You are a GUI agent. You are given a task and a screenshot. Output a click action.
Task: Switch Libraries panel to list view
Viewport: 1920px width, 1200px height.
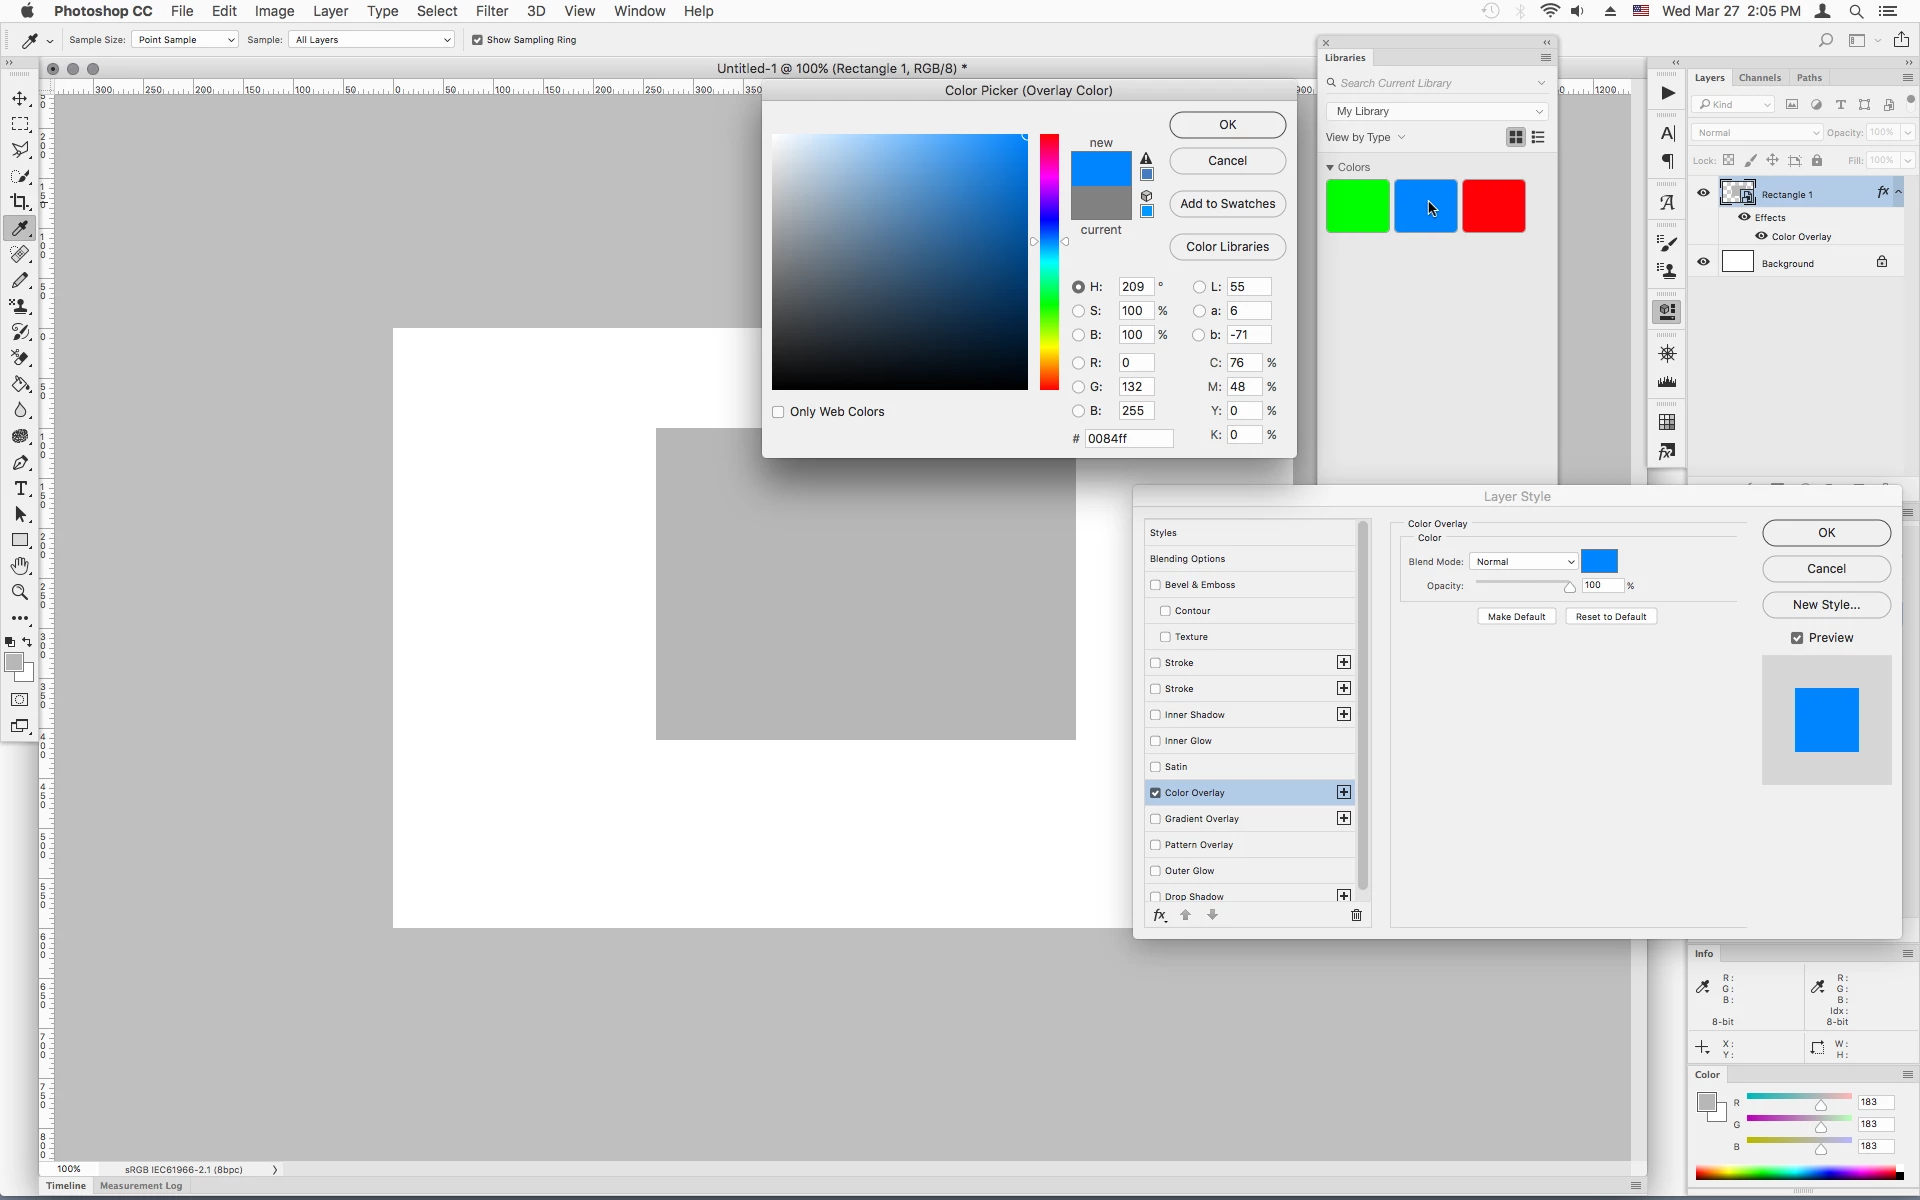pyautogui.click(x=1538, y=137)
